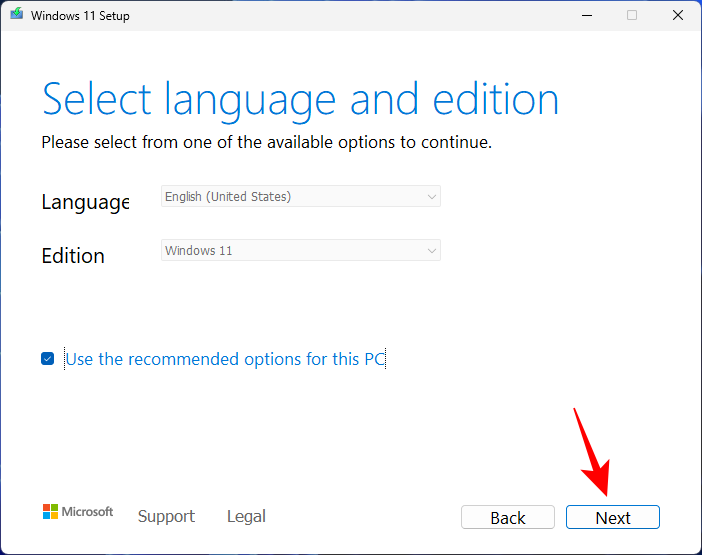Click the 'Windows 11 Setup' title text
Image resolution: width=702 pixels, height=555 pixels.
(80, 16)
